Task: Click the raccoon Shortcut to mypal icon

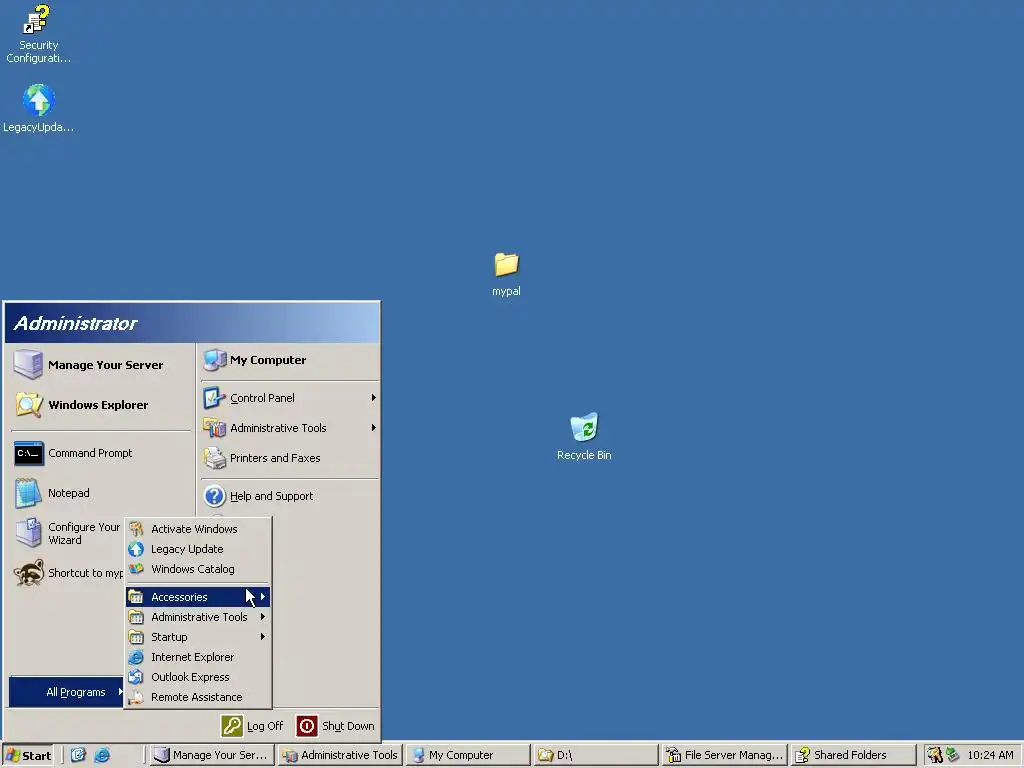Action: coord(29,573)
